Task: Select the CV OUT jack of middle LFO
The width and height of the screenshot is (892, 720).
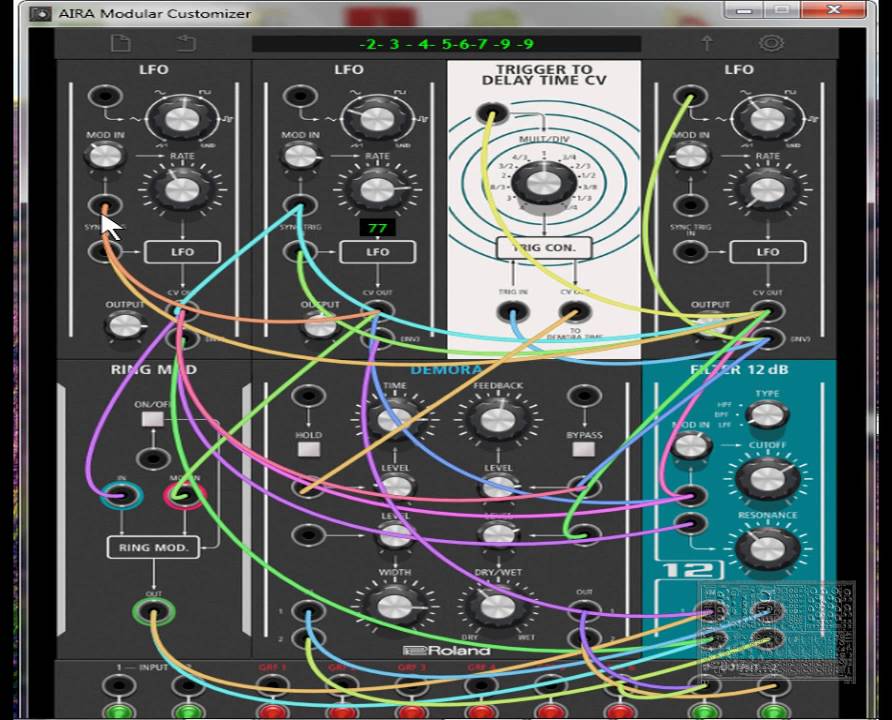Action: tap(378, 311)
